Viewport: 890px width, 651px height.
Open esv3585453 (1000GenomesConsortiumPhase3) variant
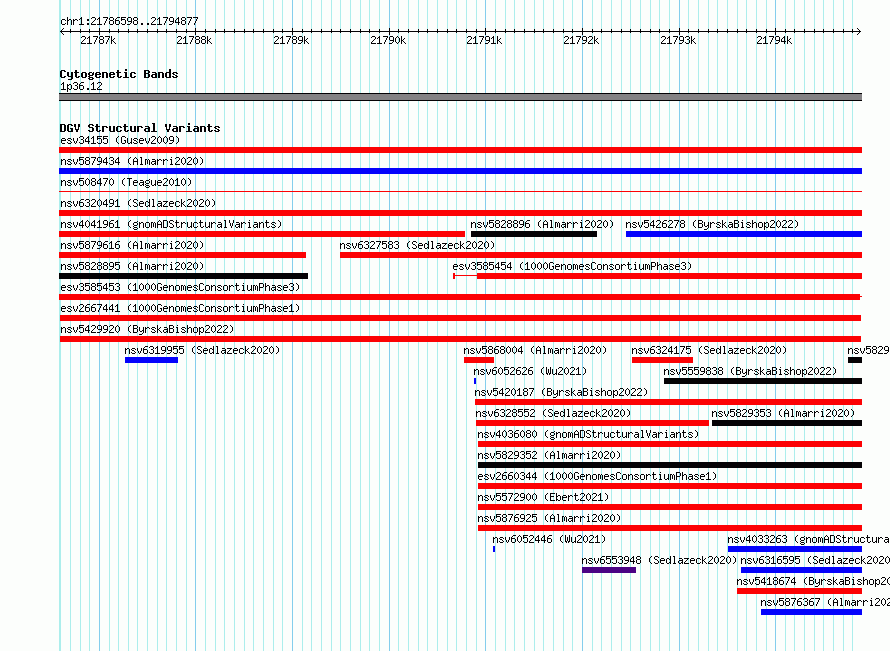pyautogui.click(x=180, y=287)
